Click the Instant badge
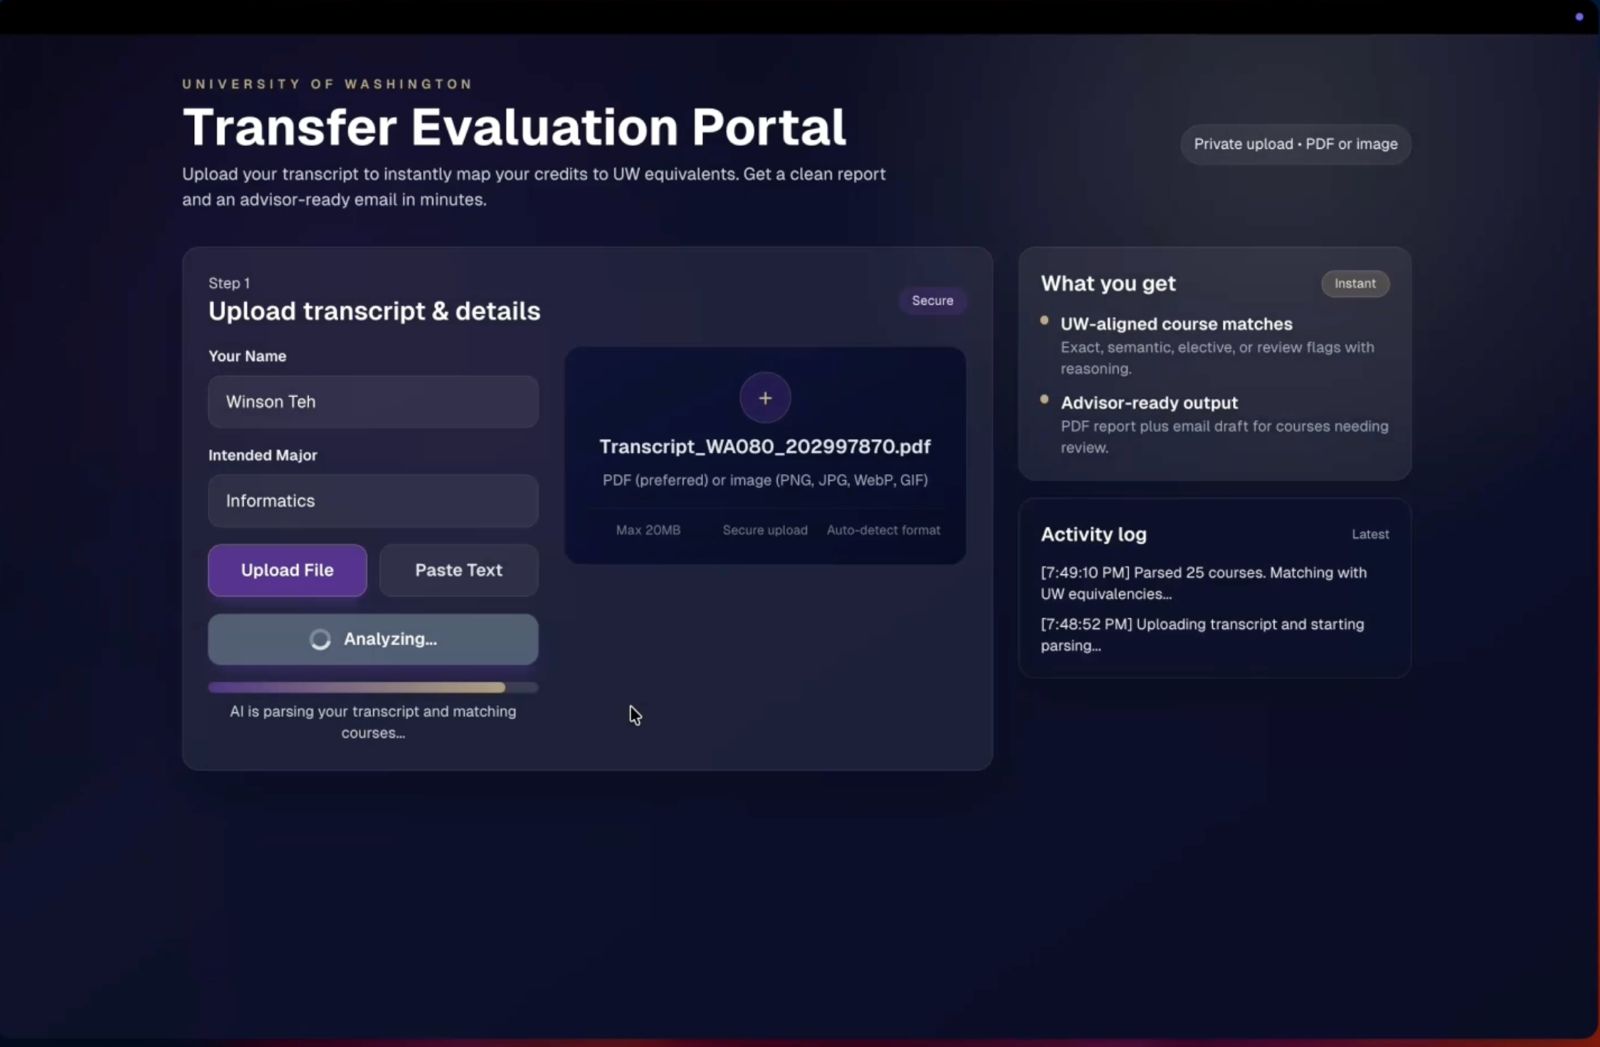1600x1047 pixels. (x=1355, y=284)
